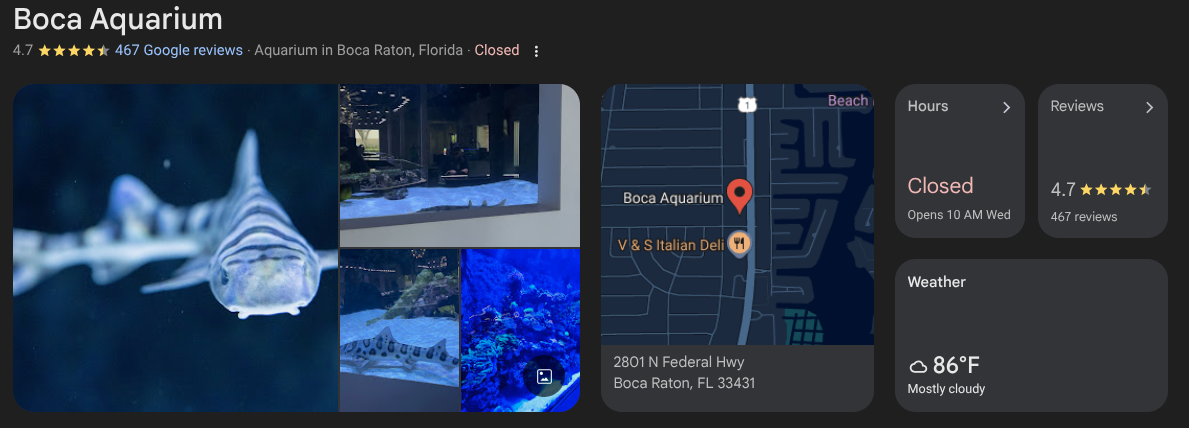Click the pink Closed status in header

497,51
